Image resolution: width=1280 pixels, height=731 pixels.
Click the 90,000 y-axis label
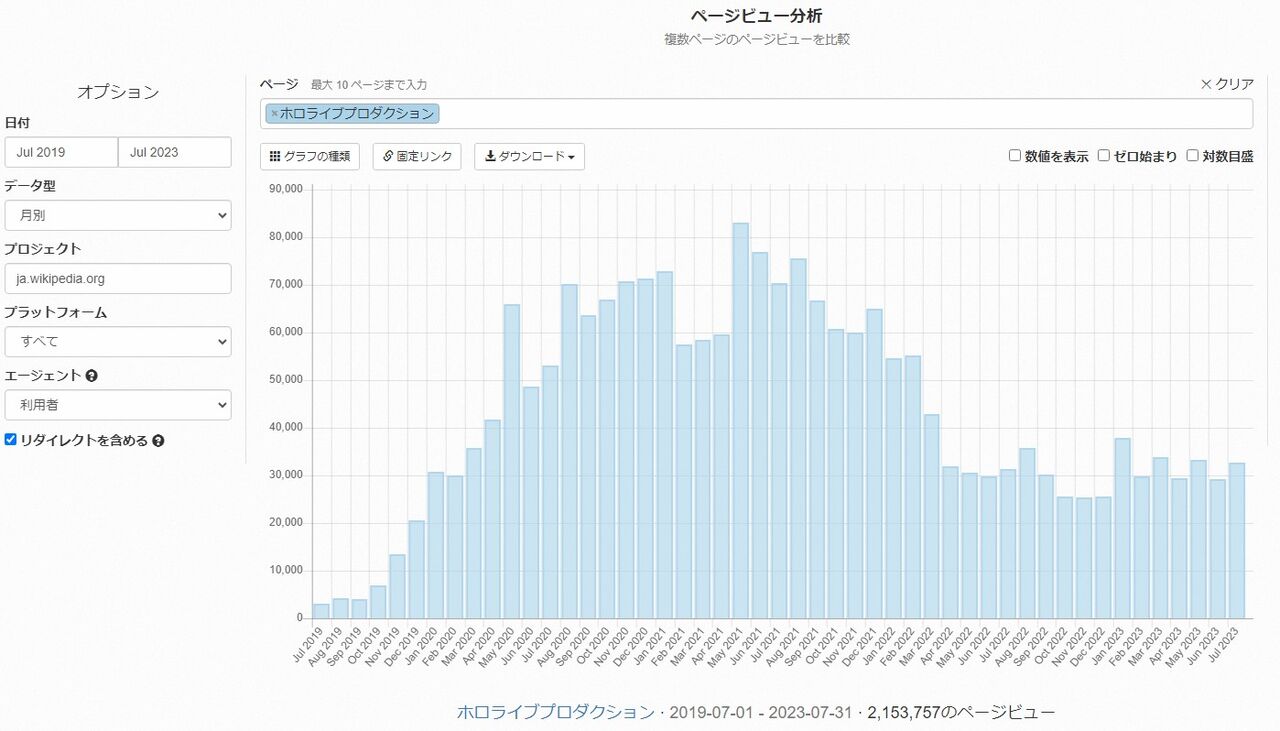point(286,189)
